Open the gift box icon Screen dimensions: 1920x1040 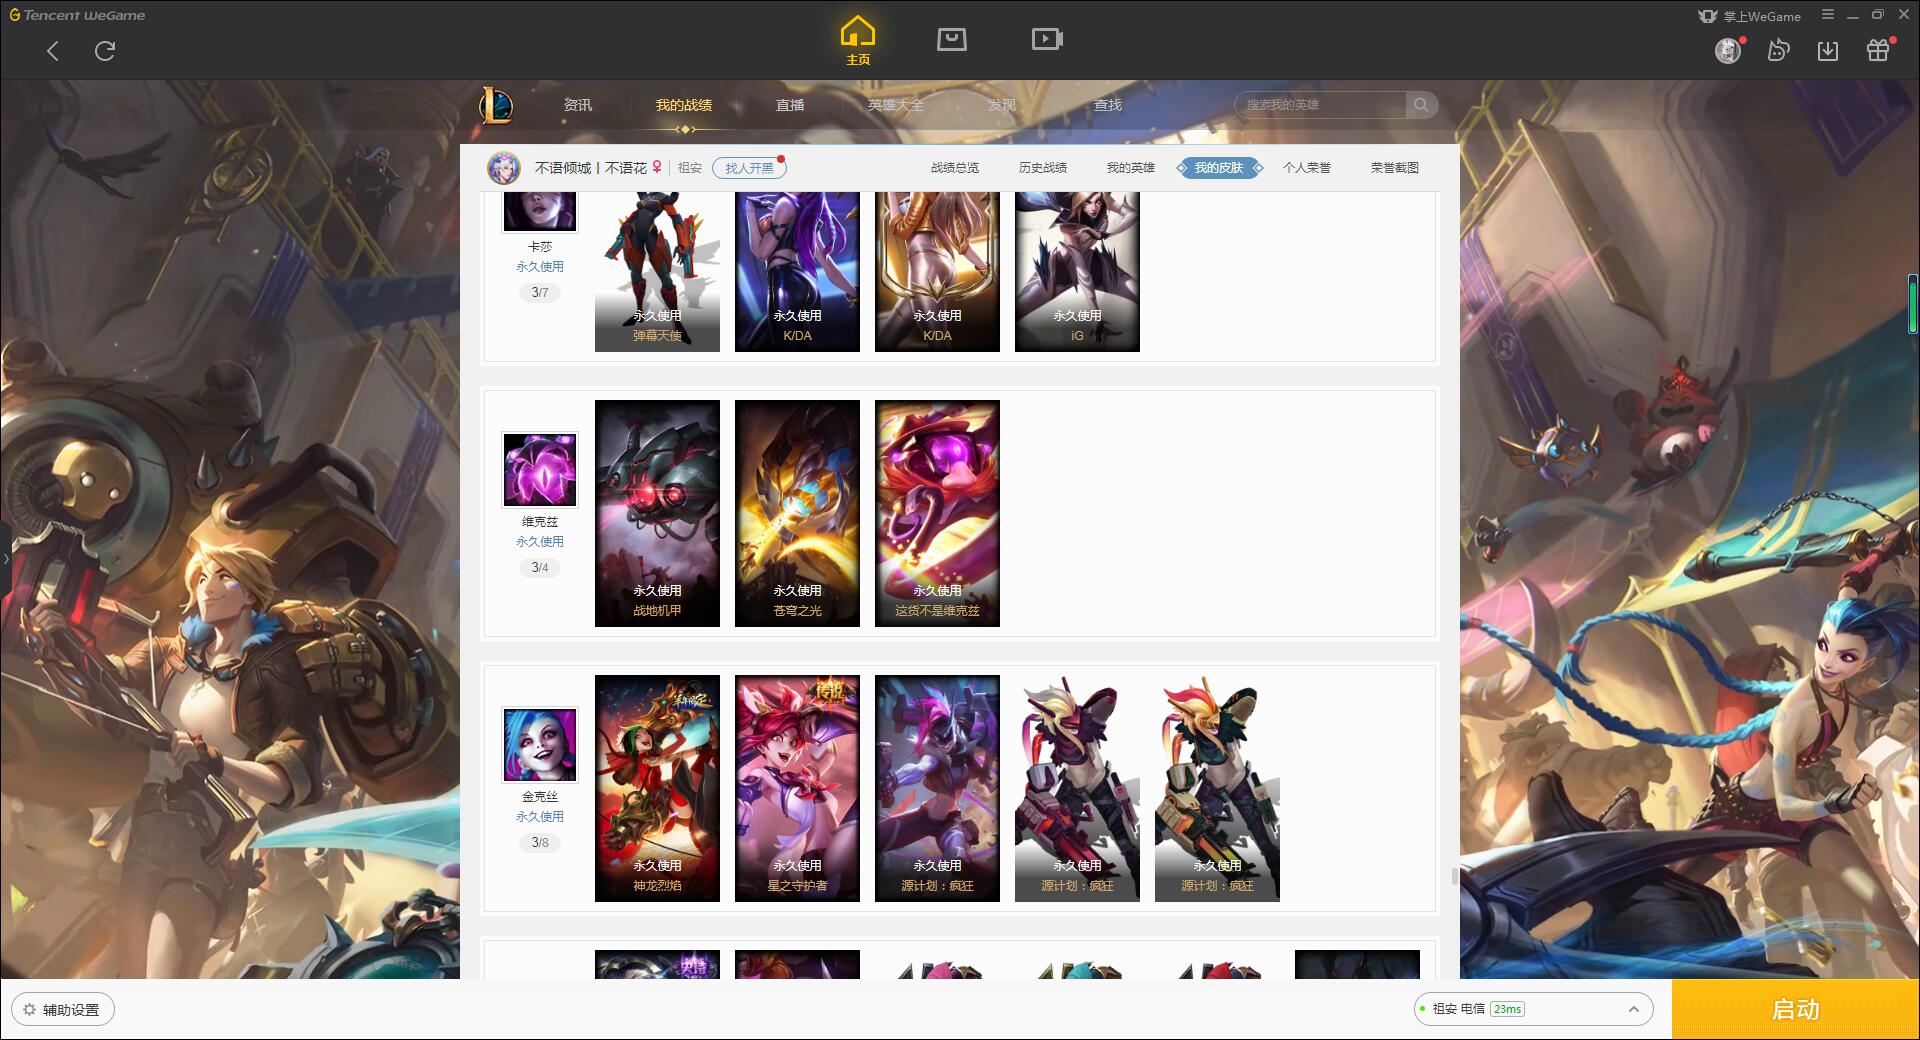[1878, 50]
